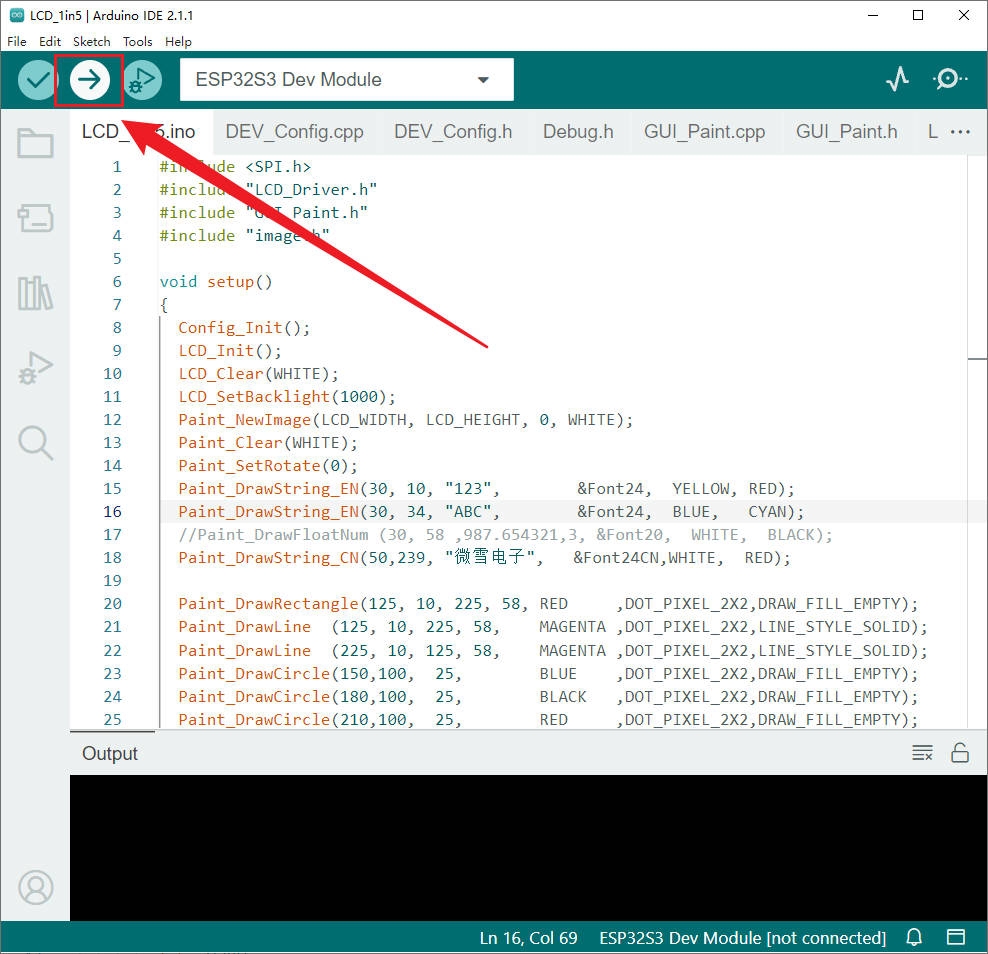Open the Serial Monitor
This screenshot has width=988, height=954.
tap(949, 79)
